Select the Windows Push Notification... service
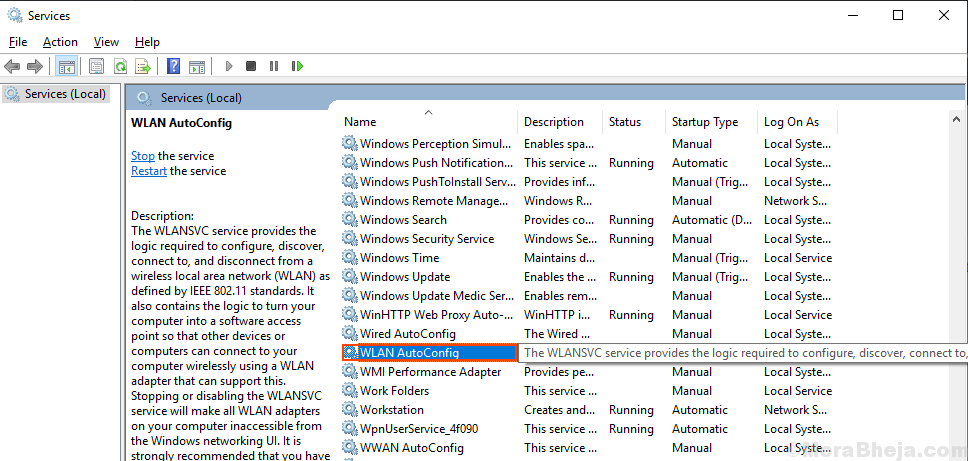 (436, 163)
